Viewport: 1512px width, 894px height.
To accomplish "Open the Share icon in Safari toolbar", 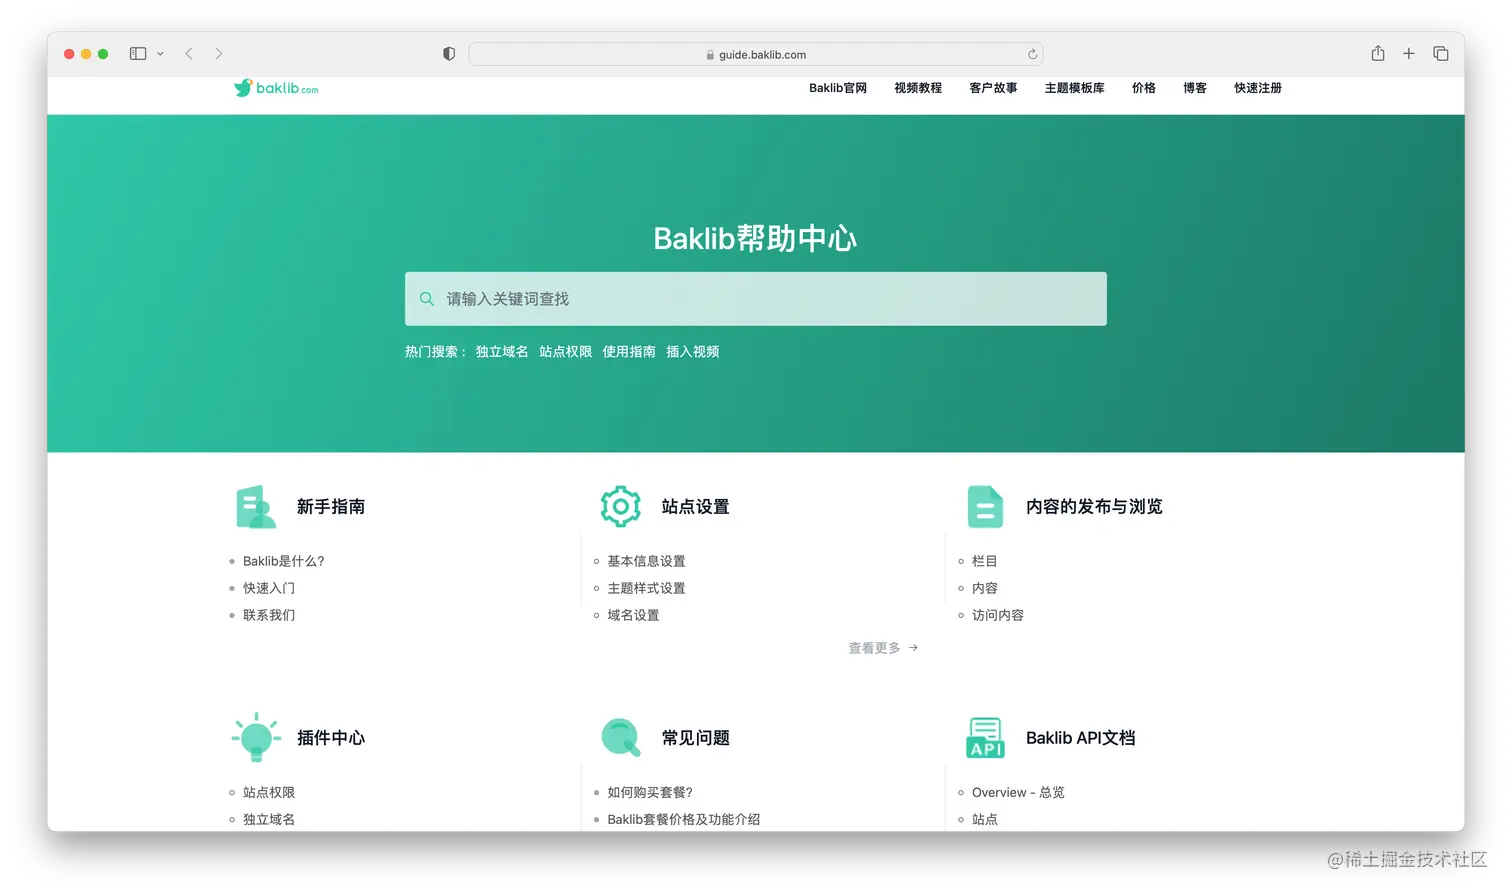I will click(x=1378, y=53).
